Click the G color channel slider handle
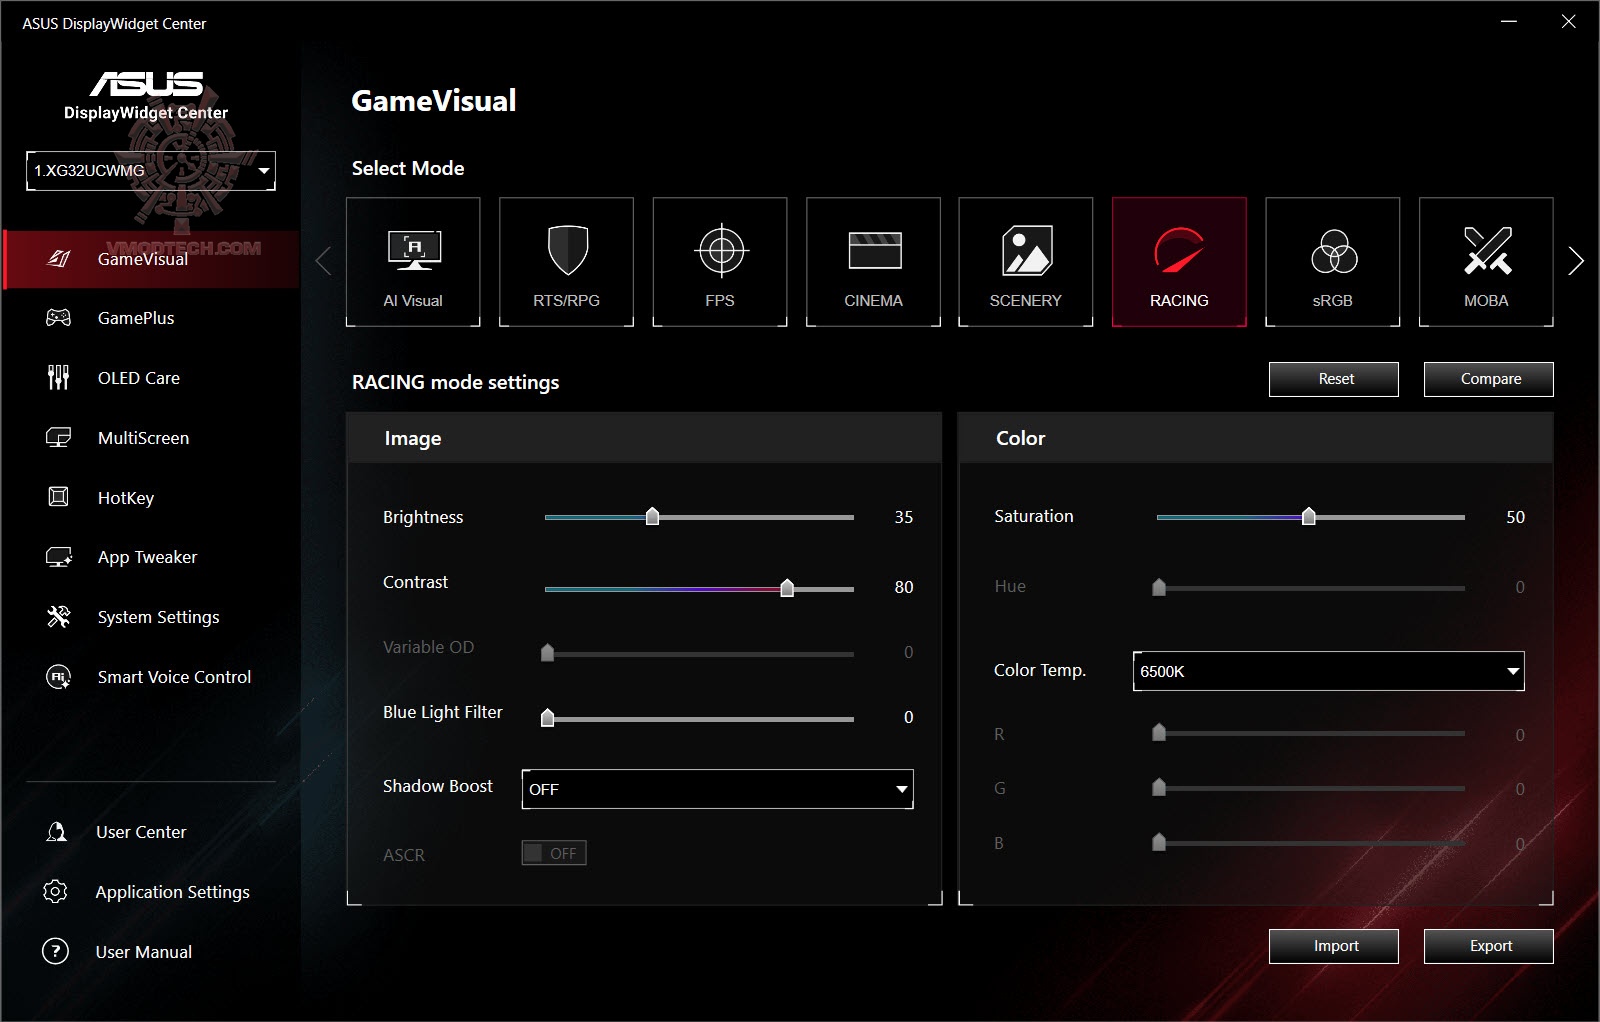The image size is (1600, 1022). click(x=1159, y=787)
